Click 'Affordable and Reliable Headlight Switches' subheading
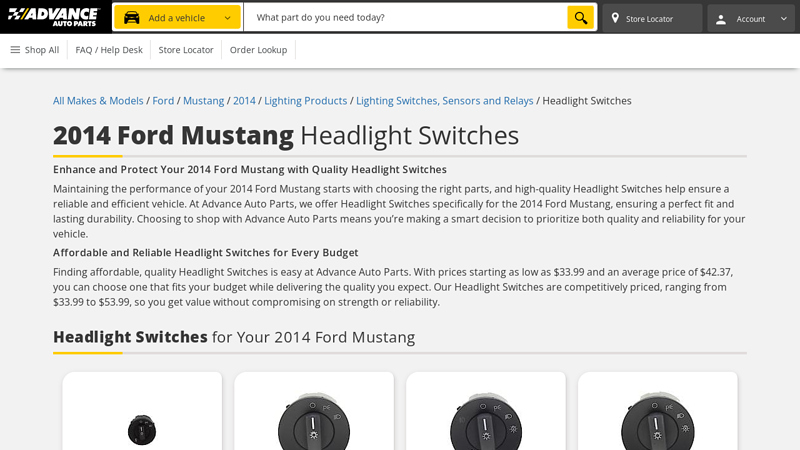 [206, 253]
